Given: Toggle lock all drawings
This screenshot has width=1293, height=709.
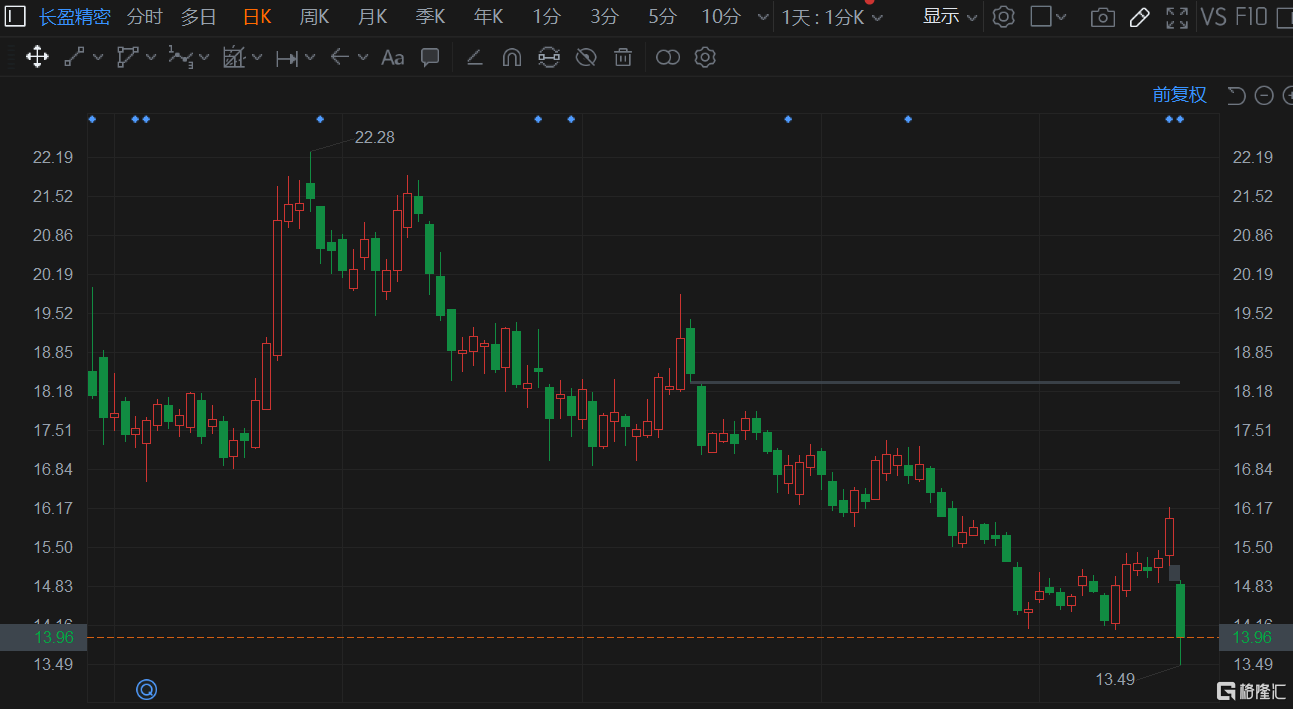Looking at the screenshot, I should [548, 57].
